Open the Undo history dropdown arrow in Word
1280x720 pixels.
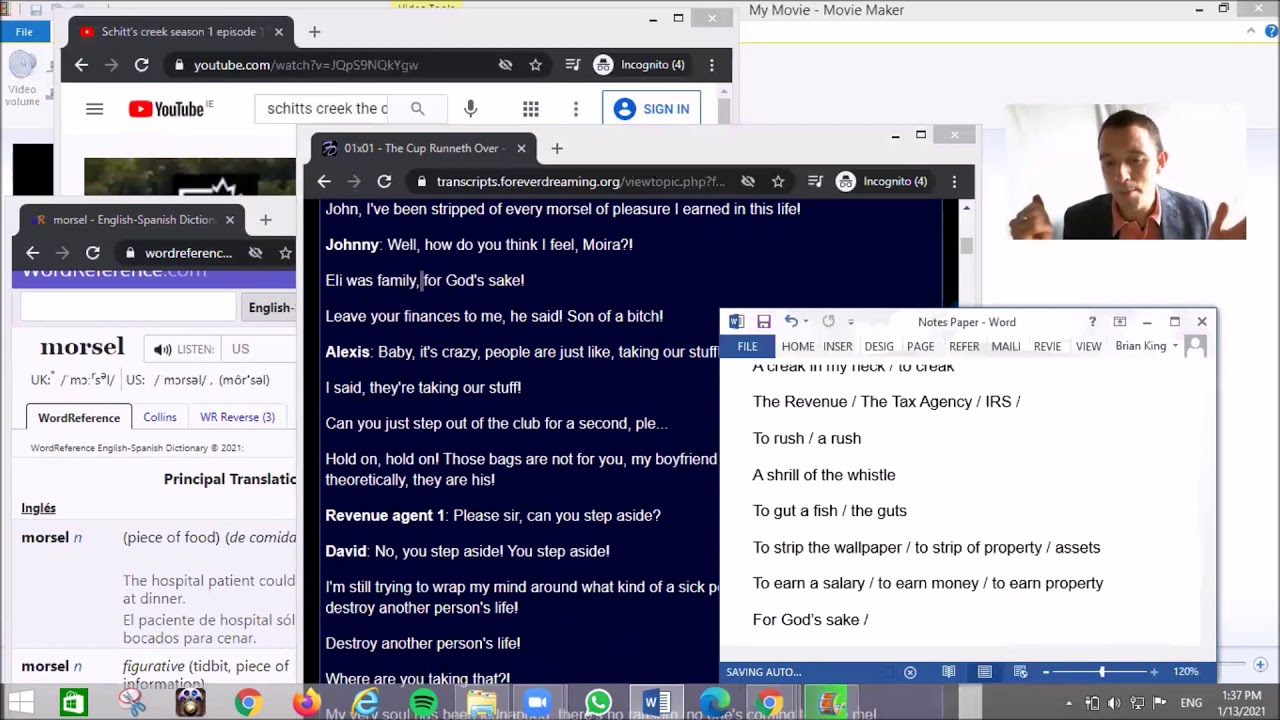pyautogui.click(x=805, y=322)
